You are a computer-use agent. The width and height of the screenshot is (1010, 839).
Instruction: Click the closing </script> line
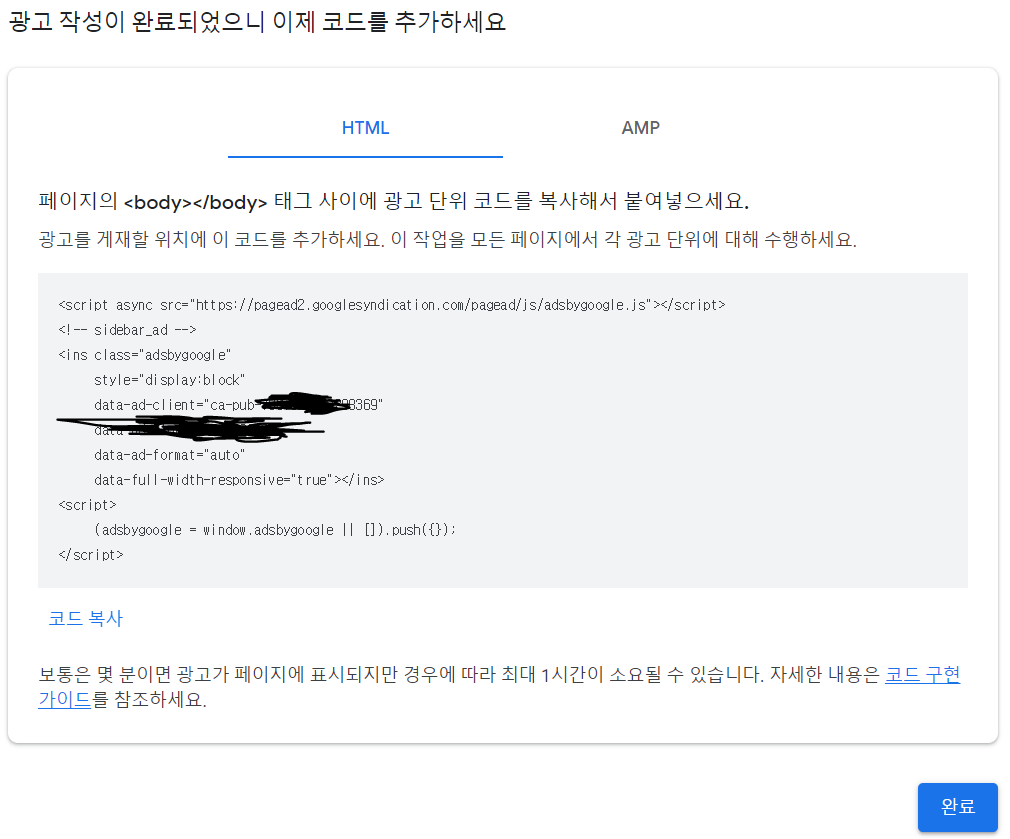[91, 555]
